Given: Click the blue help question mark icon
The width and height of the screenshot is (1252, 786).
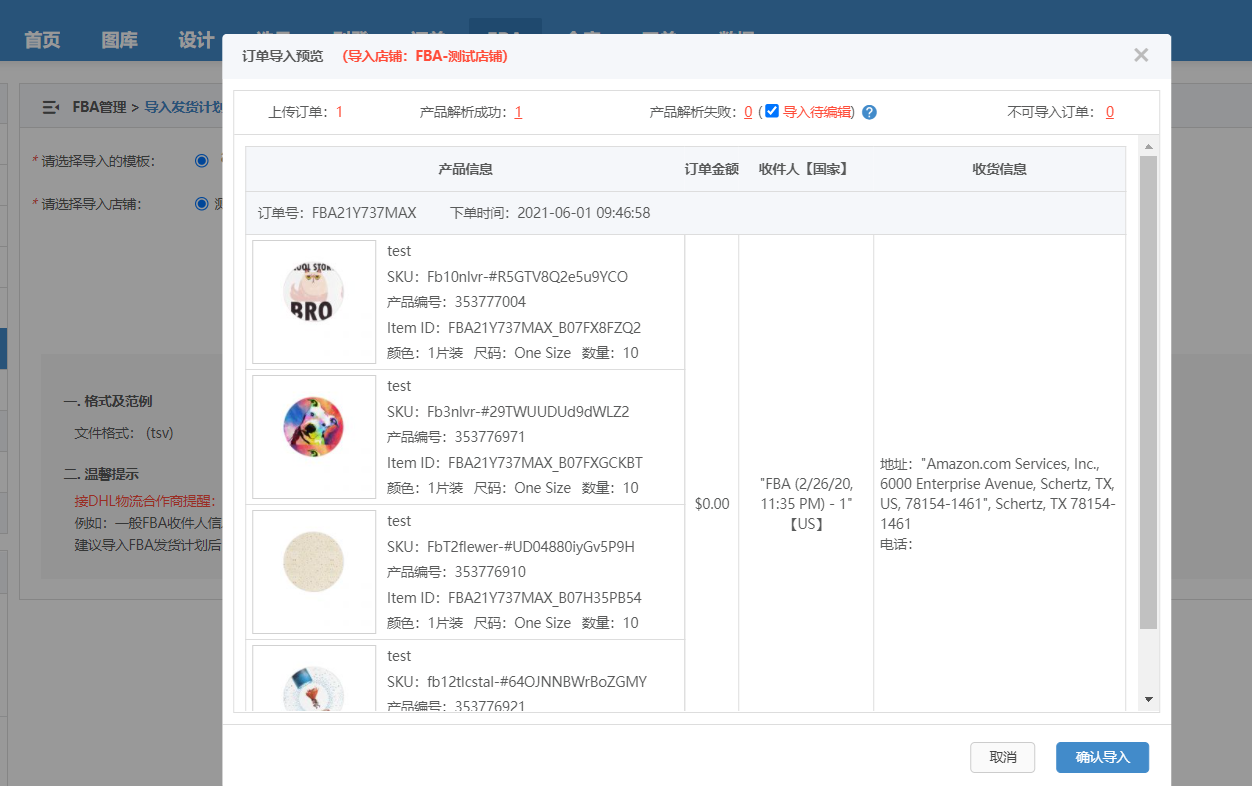Looking at the screenshot, I should click(869, 112).
